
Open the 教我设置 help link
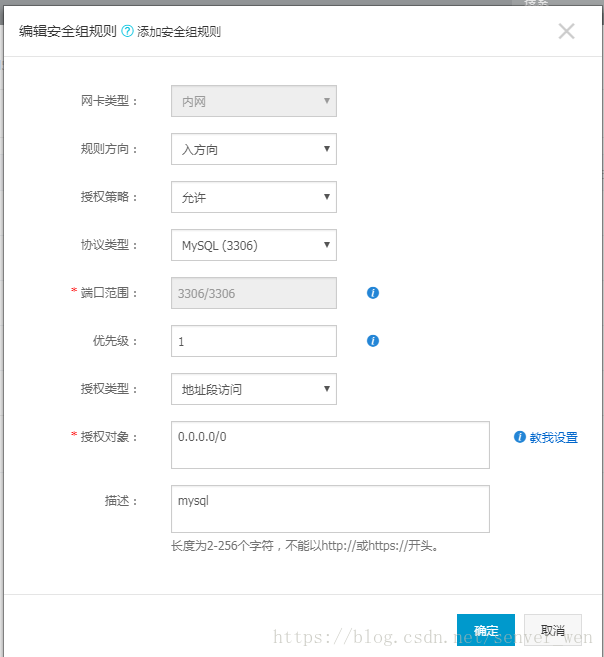[x=554, y=437]
